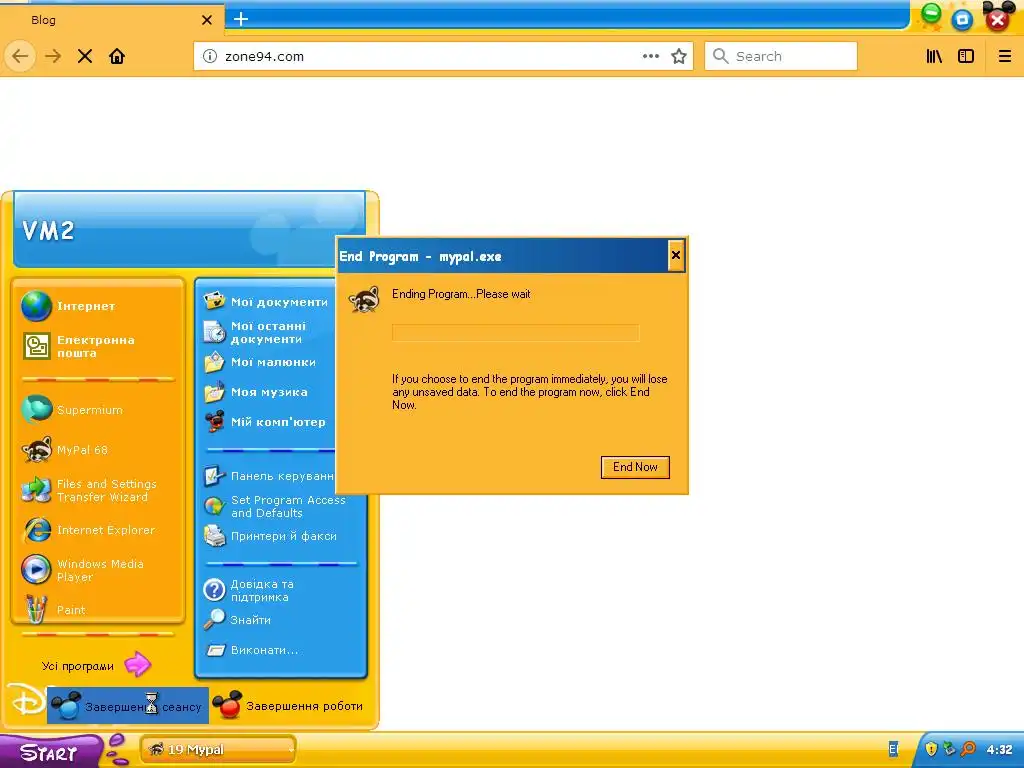The height and width of the screenshot is (768, 1024).
Task: Close the Blog tab
Action: point(206,20)
